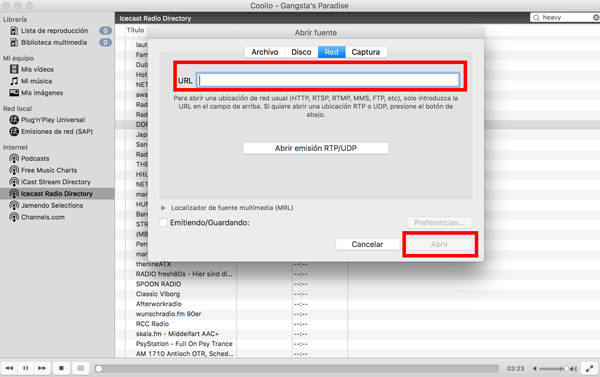Viewport: 600px width, 377px height.
Task: Click the Abrir button
Action: pyautogui.click(x=439, y=244)
